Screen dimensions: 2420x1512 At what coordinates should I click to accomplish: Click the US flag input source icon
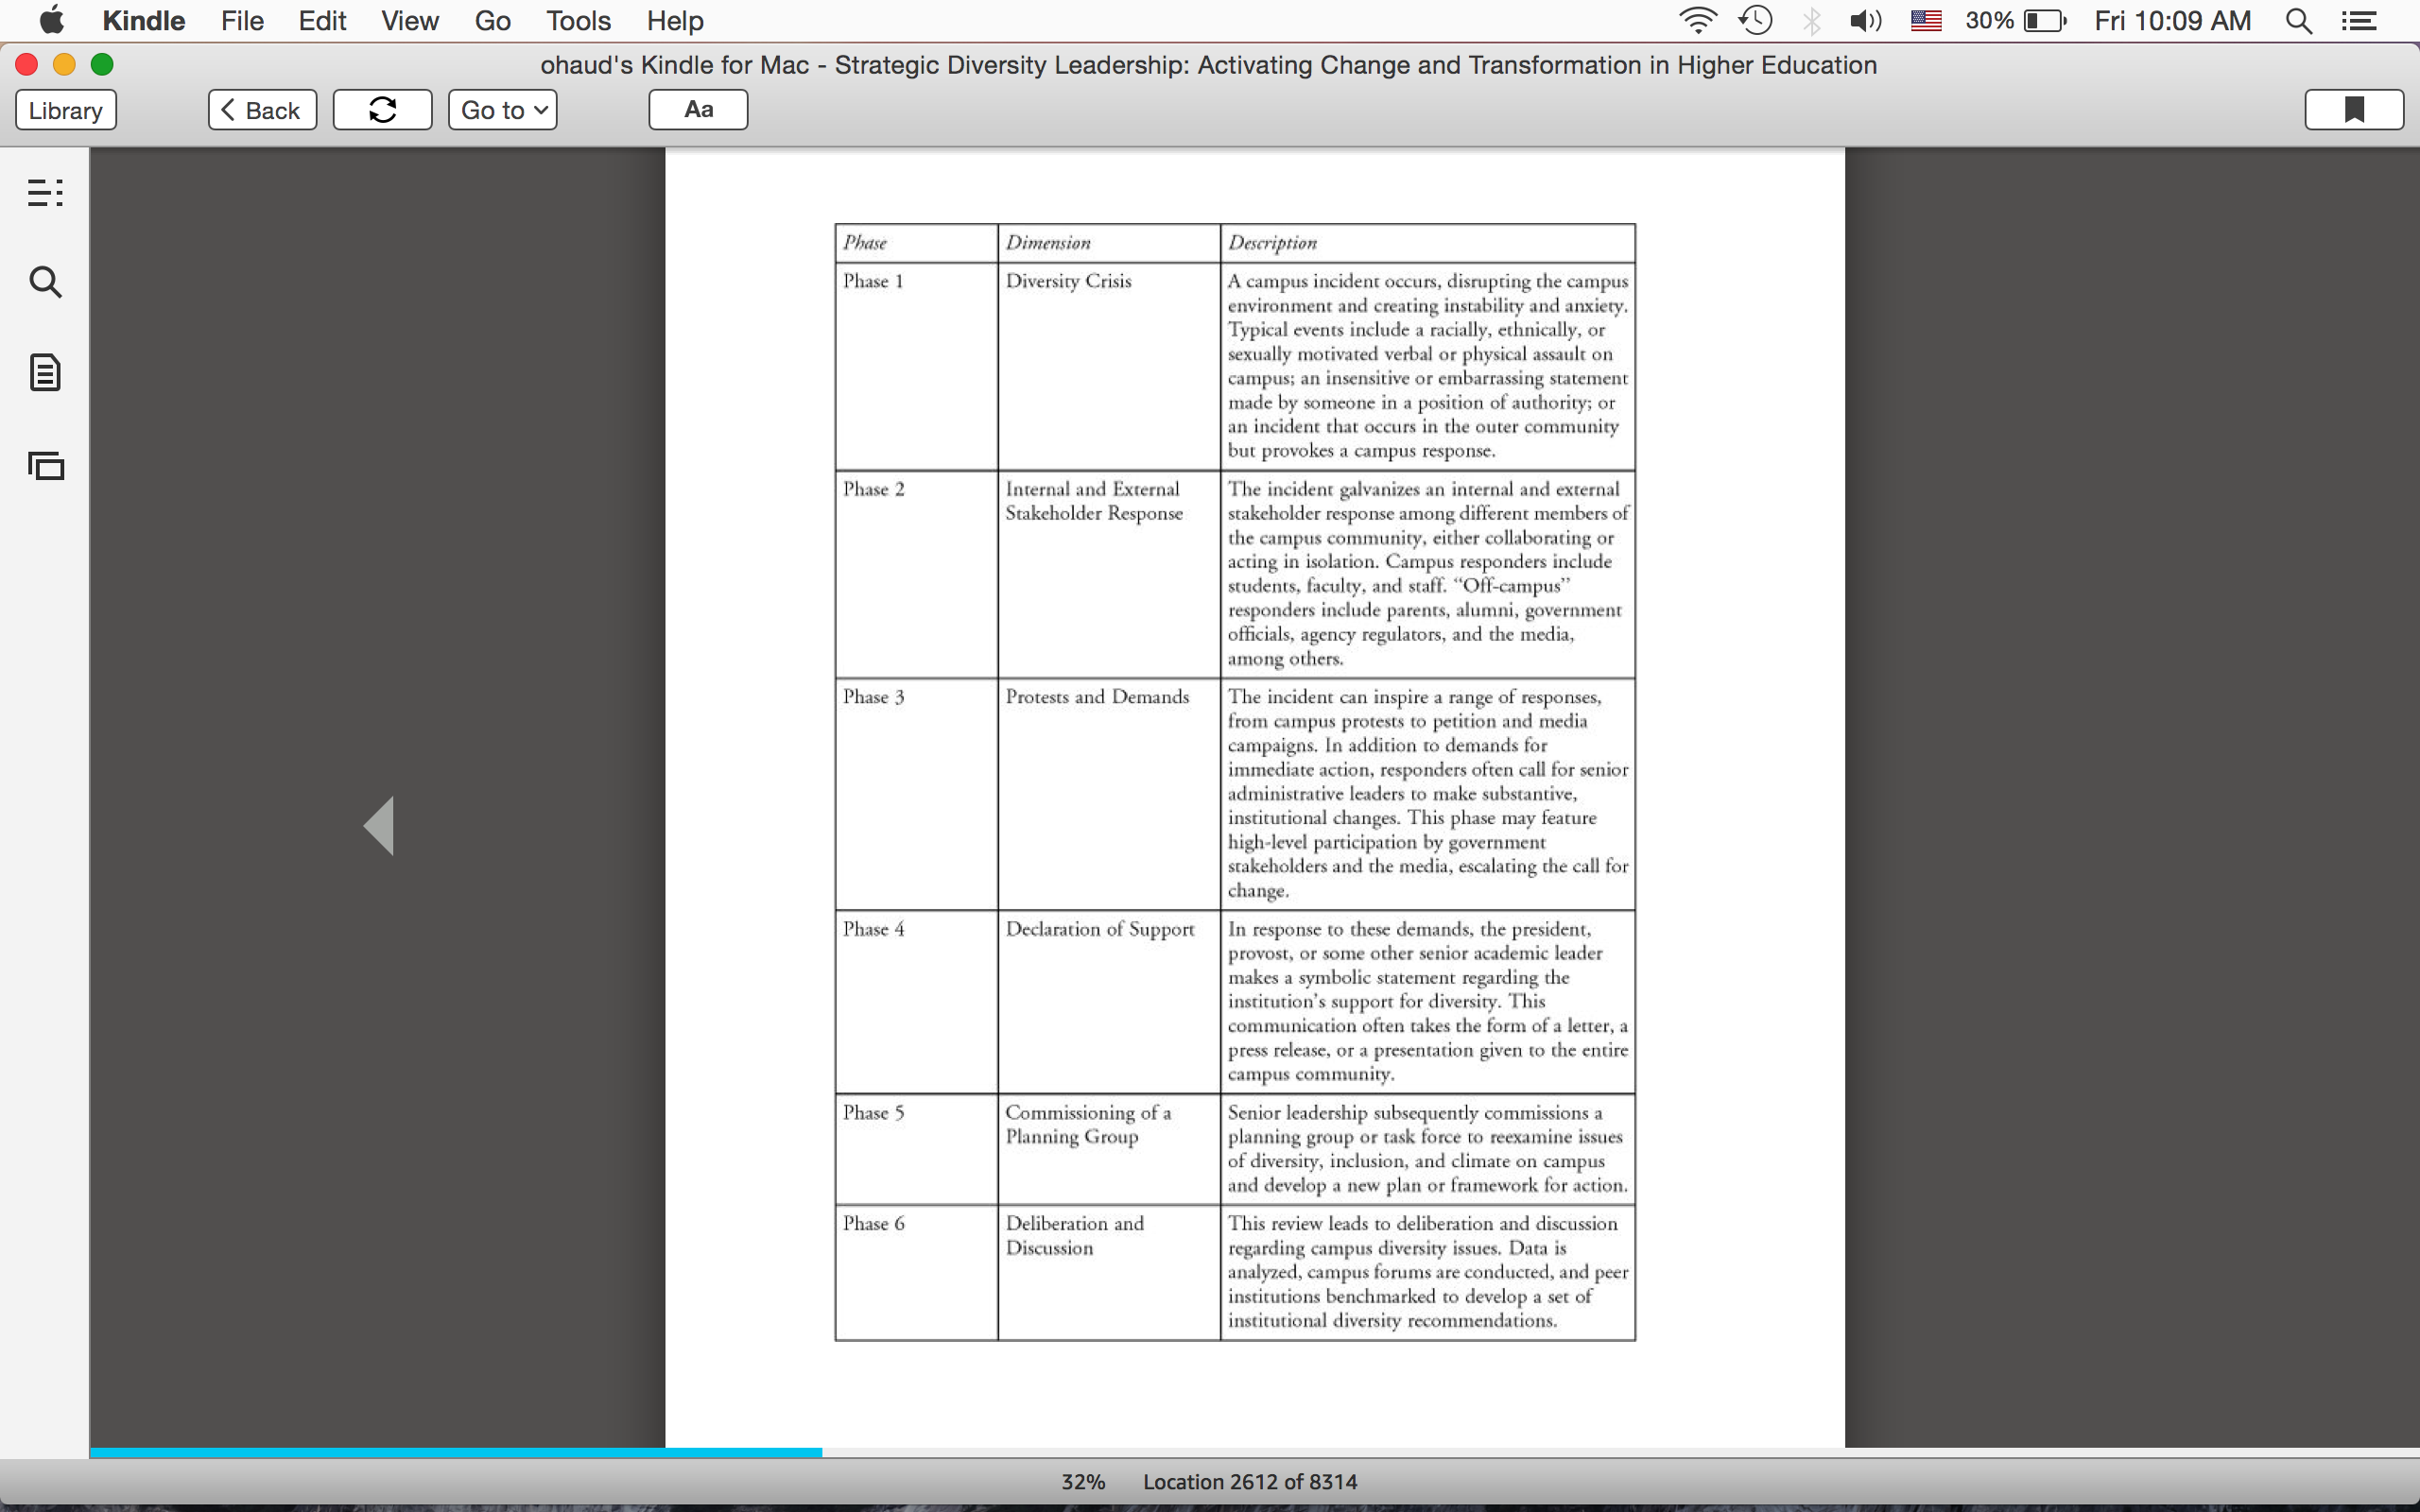tap(1926, 21)
